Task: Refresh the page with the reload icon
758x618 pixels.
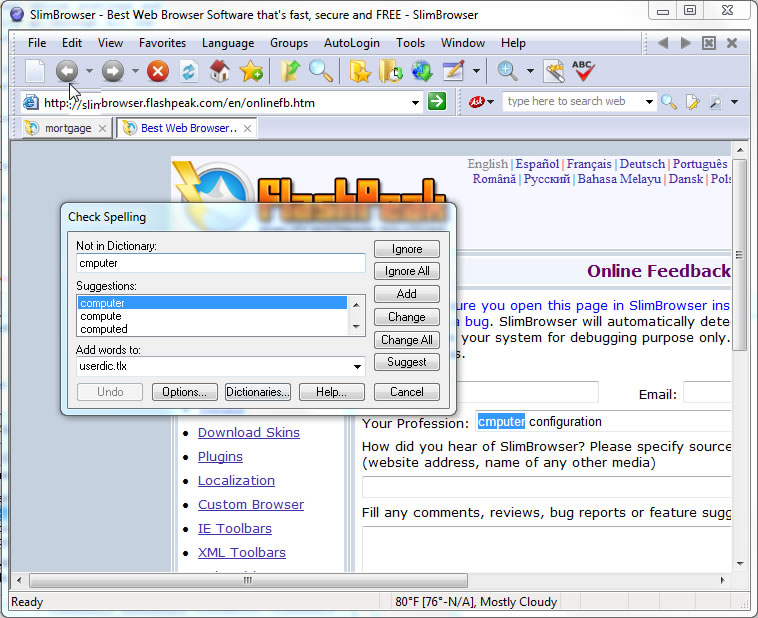Action: click(189, 72)
